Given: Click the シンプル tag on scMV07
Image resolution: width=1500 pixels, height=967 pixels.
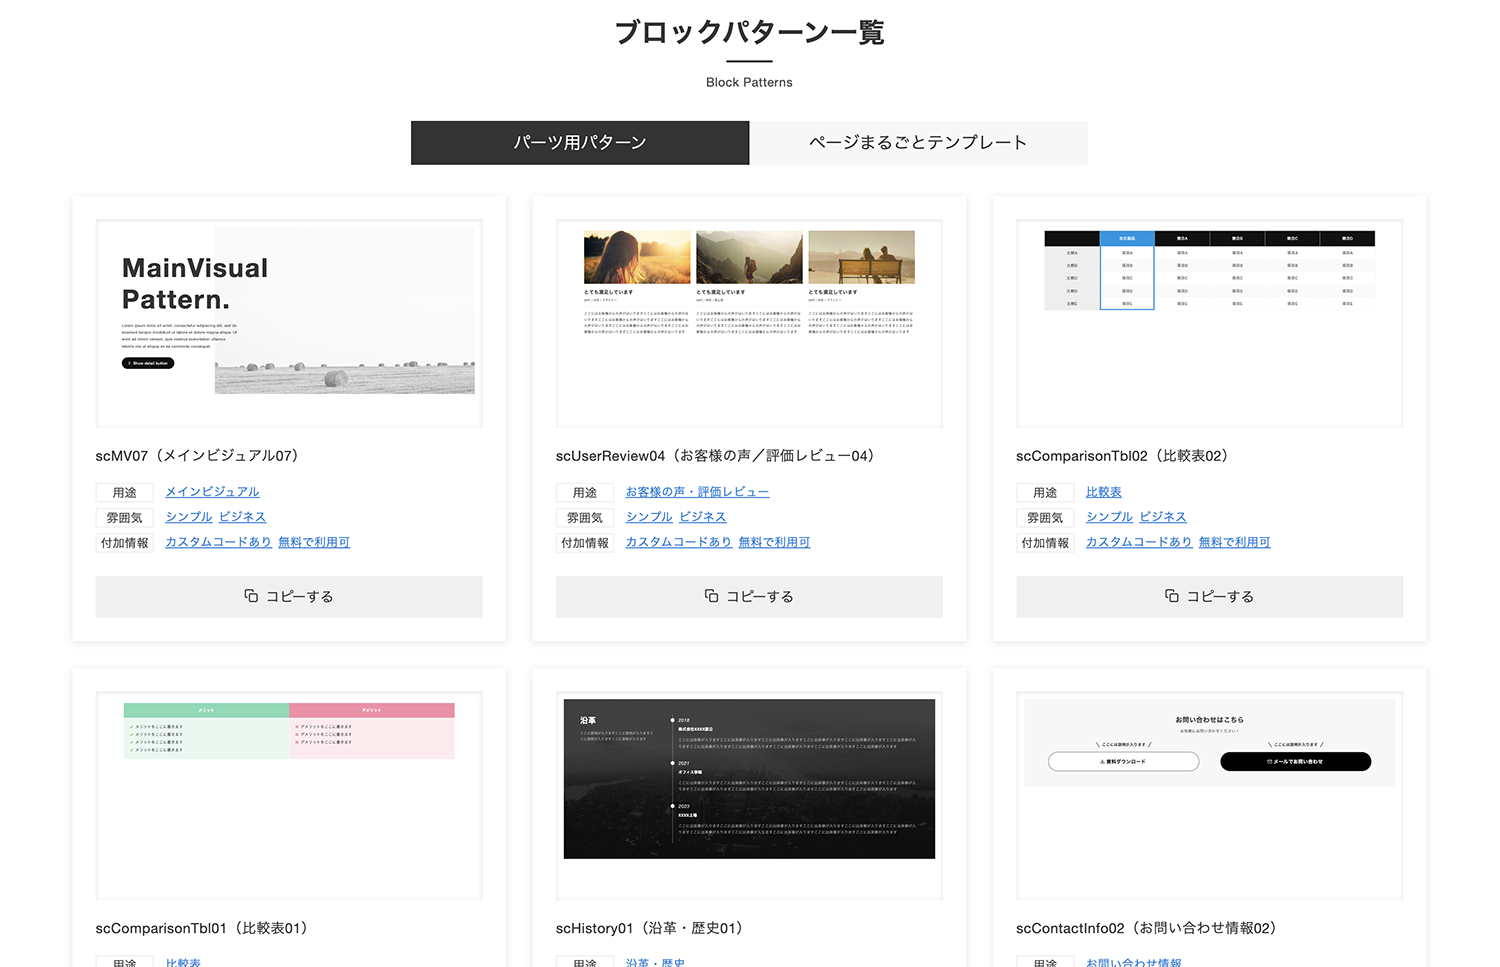Looking at the screenshot, I should point(188,516).
